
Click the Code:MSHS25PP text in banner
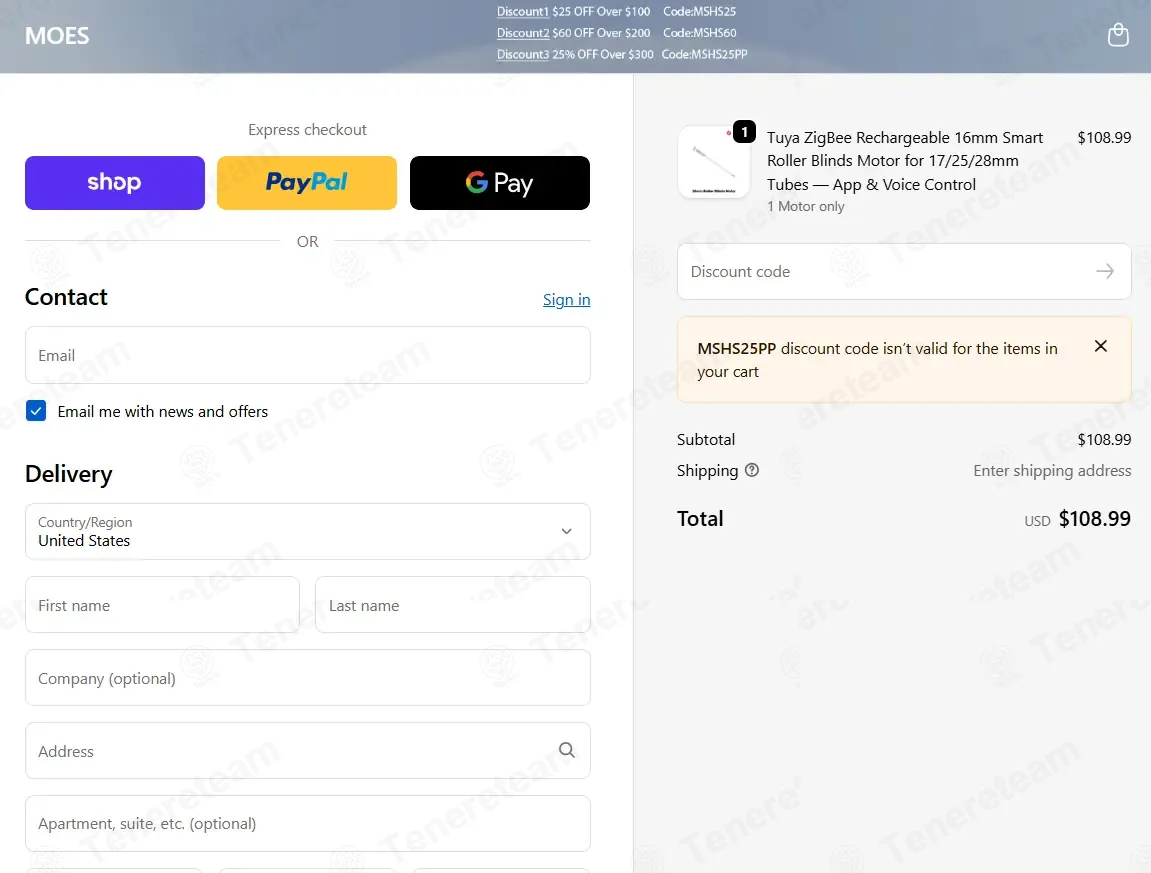[x=705, y=54]
